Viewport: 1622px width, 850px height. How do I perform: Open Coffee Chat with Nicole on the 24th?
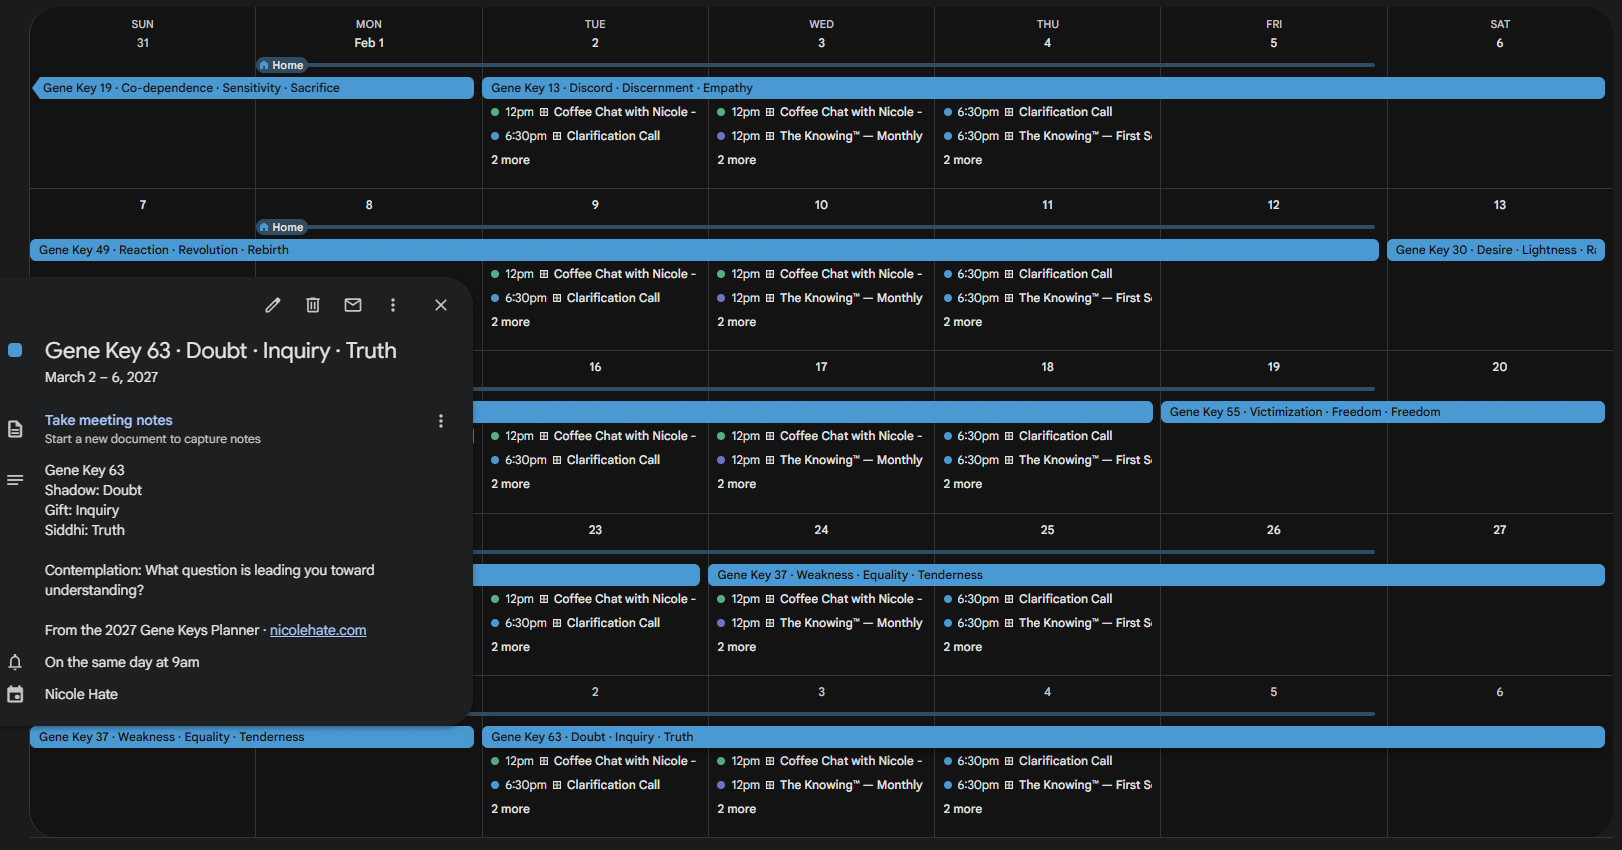pos(820,599)
